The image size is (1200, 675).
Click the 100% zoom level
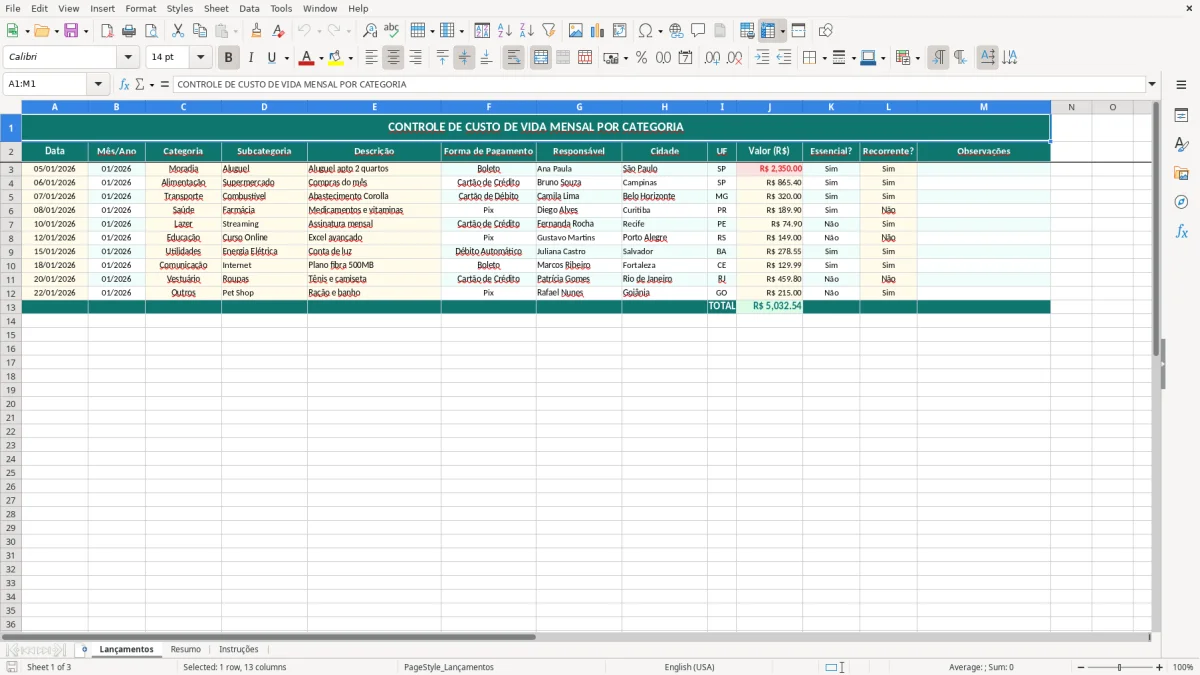[1183, 667]
